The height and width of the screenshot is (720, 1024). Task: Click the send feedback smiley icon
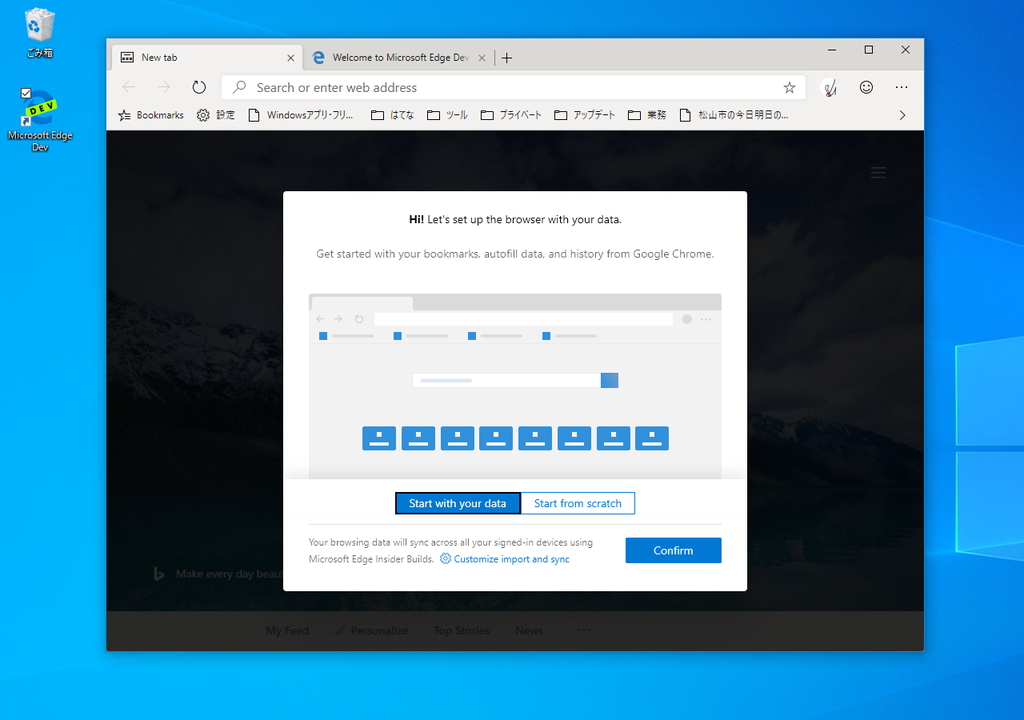click(866, 87)
